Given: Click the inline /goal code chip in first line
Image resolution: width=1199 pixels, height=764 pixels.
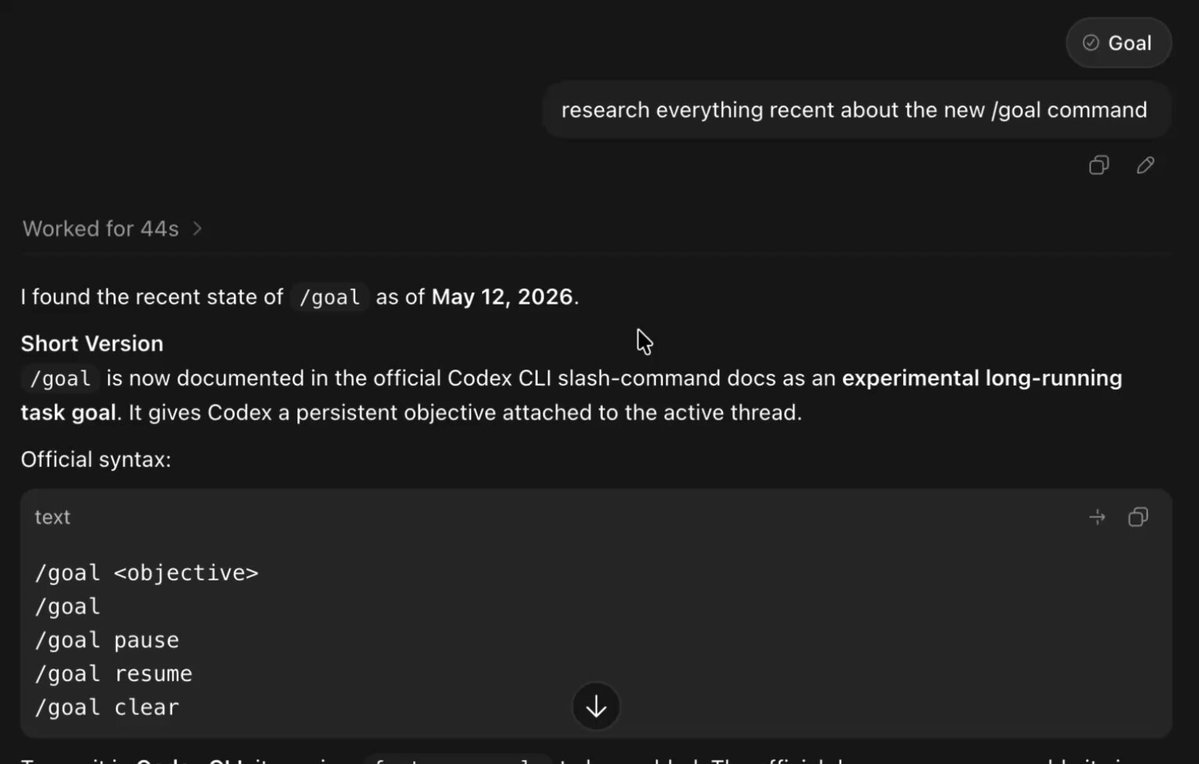Looking at the screenshot, I should 330,297.
